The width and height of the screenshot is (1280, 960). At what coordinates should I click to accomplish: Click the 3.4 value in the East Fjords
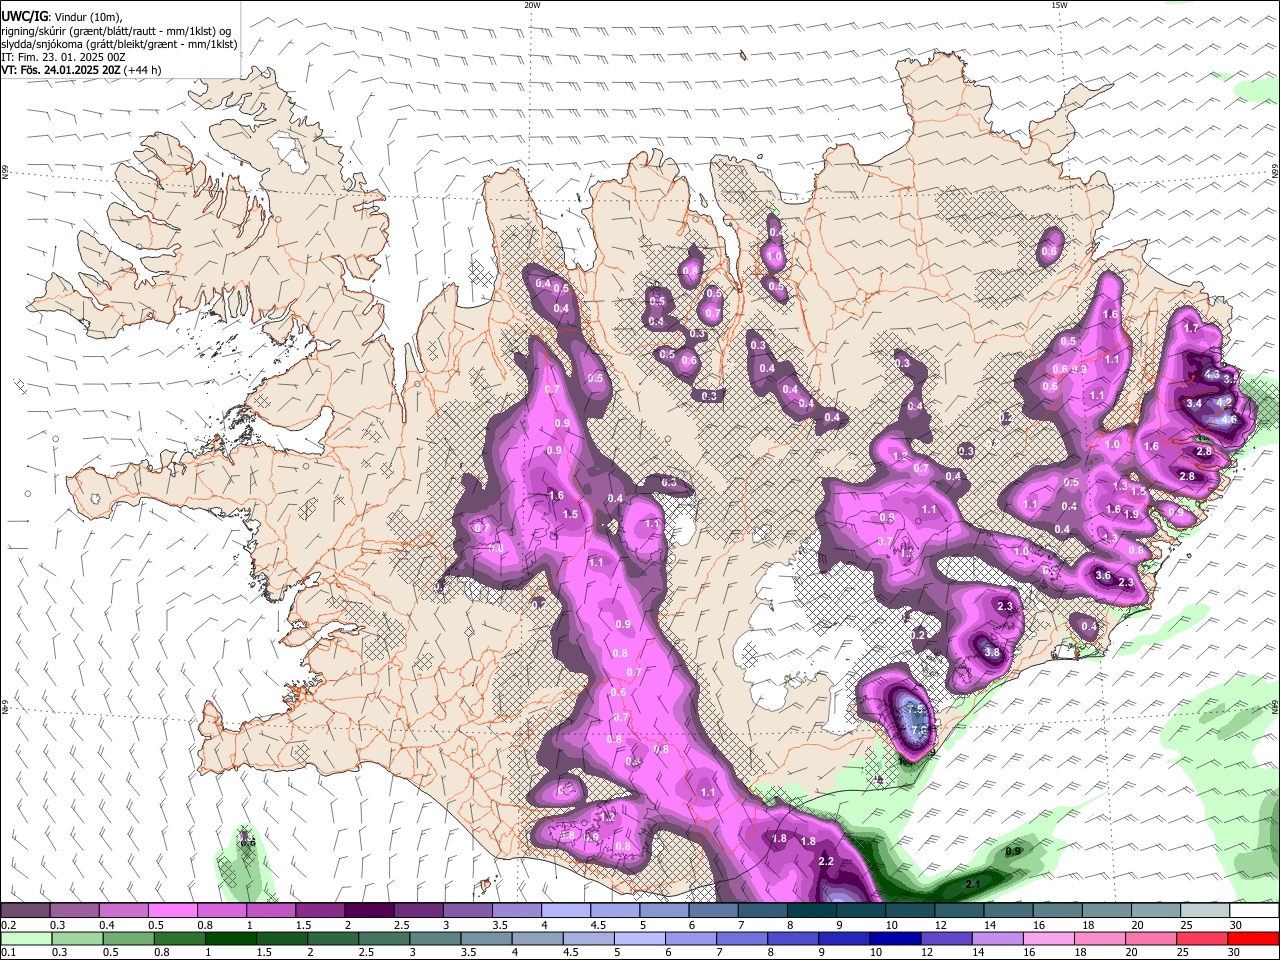[x=1193, y=404]
